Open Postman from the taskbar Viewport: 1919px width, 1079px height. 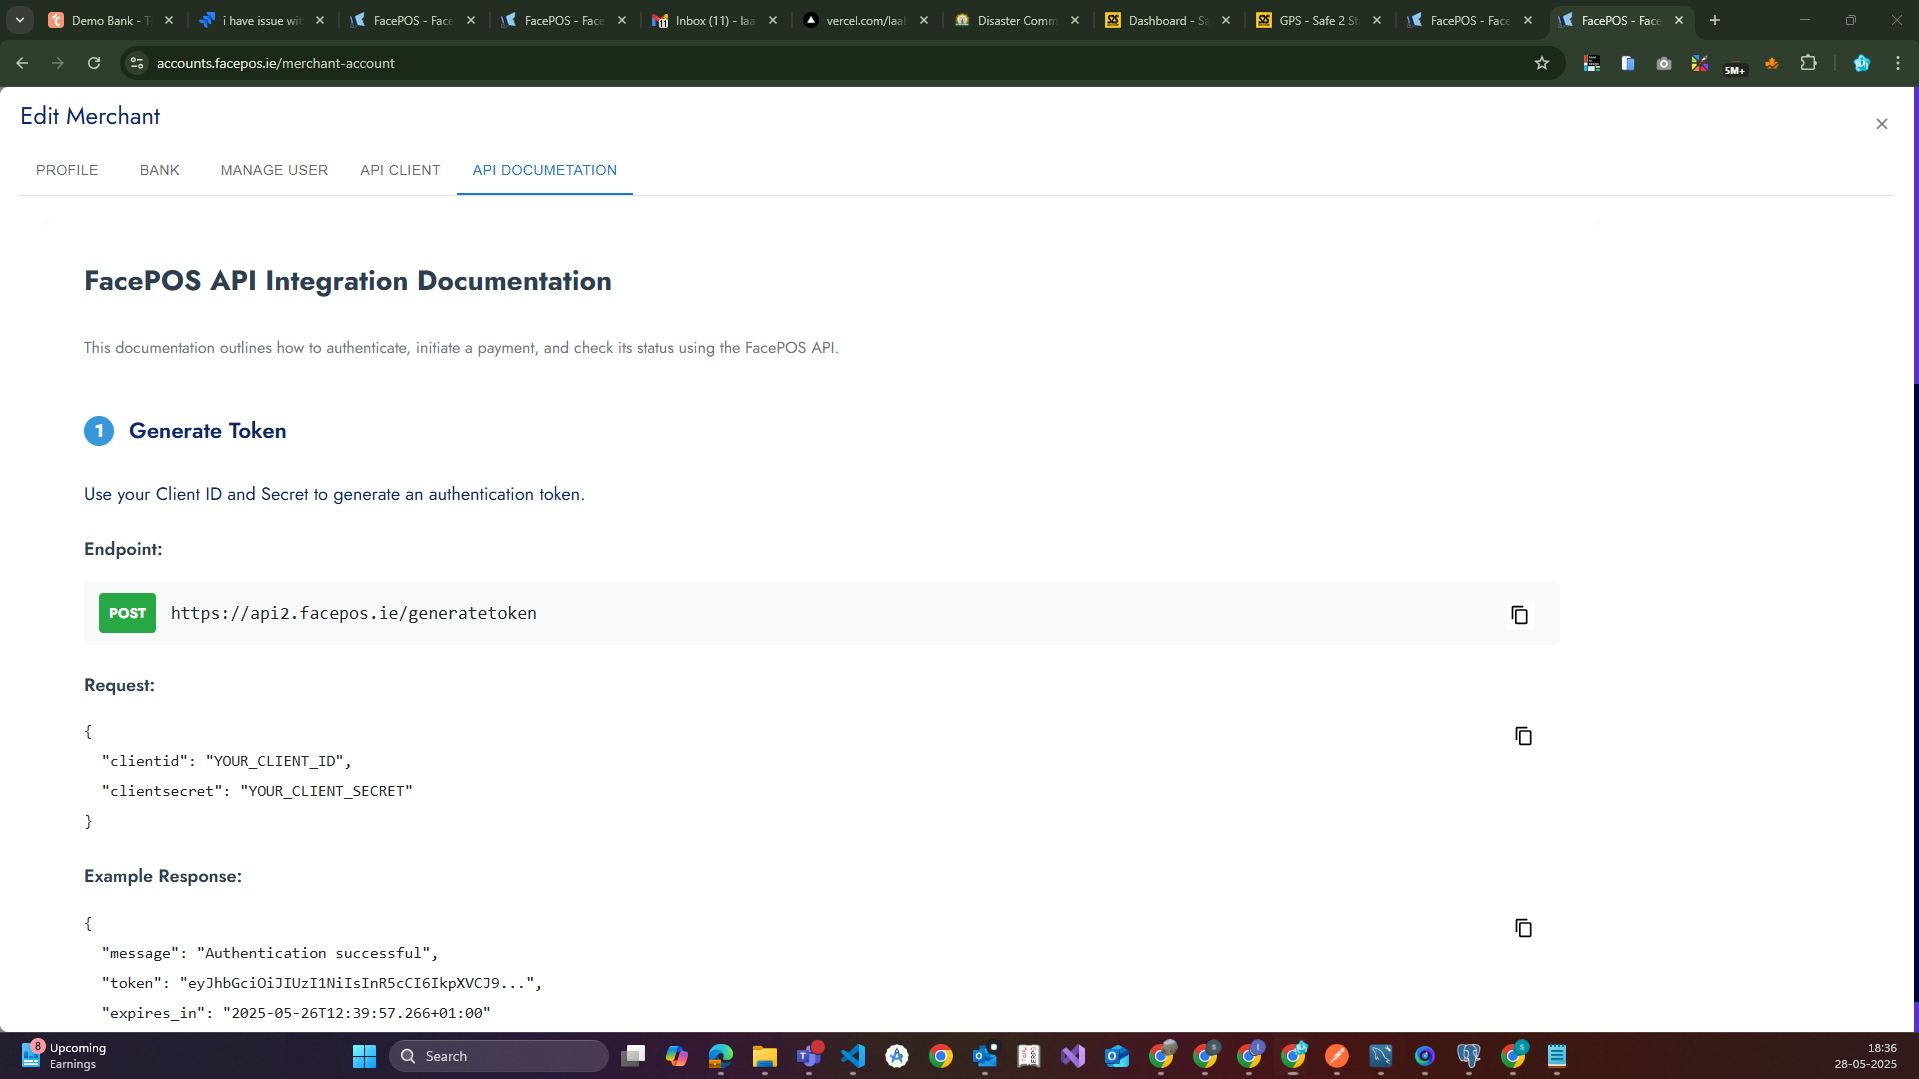[x=1337, y=1056]
